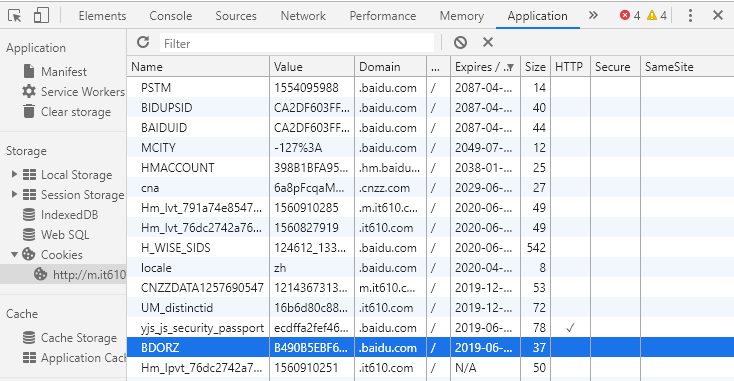Select IndexedDB in Storage section
The image size is (734, 381).
click(x=69, y=215)
